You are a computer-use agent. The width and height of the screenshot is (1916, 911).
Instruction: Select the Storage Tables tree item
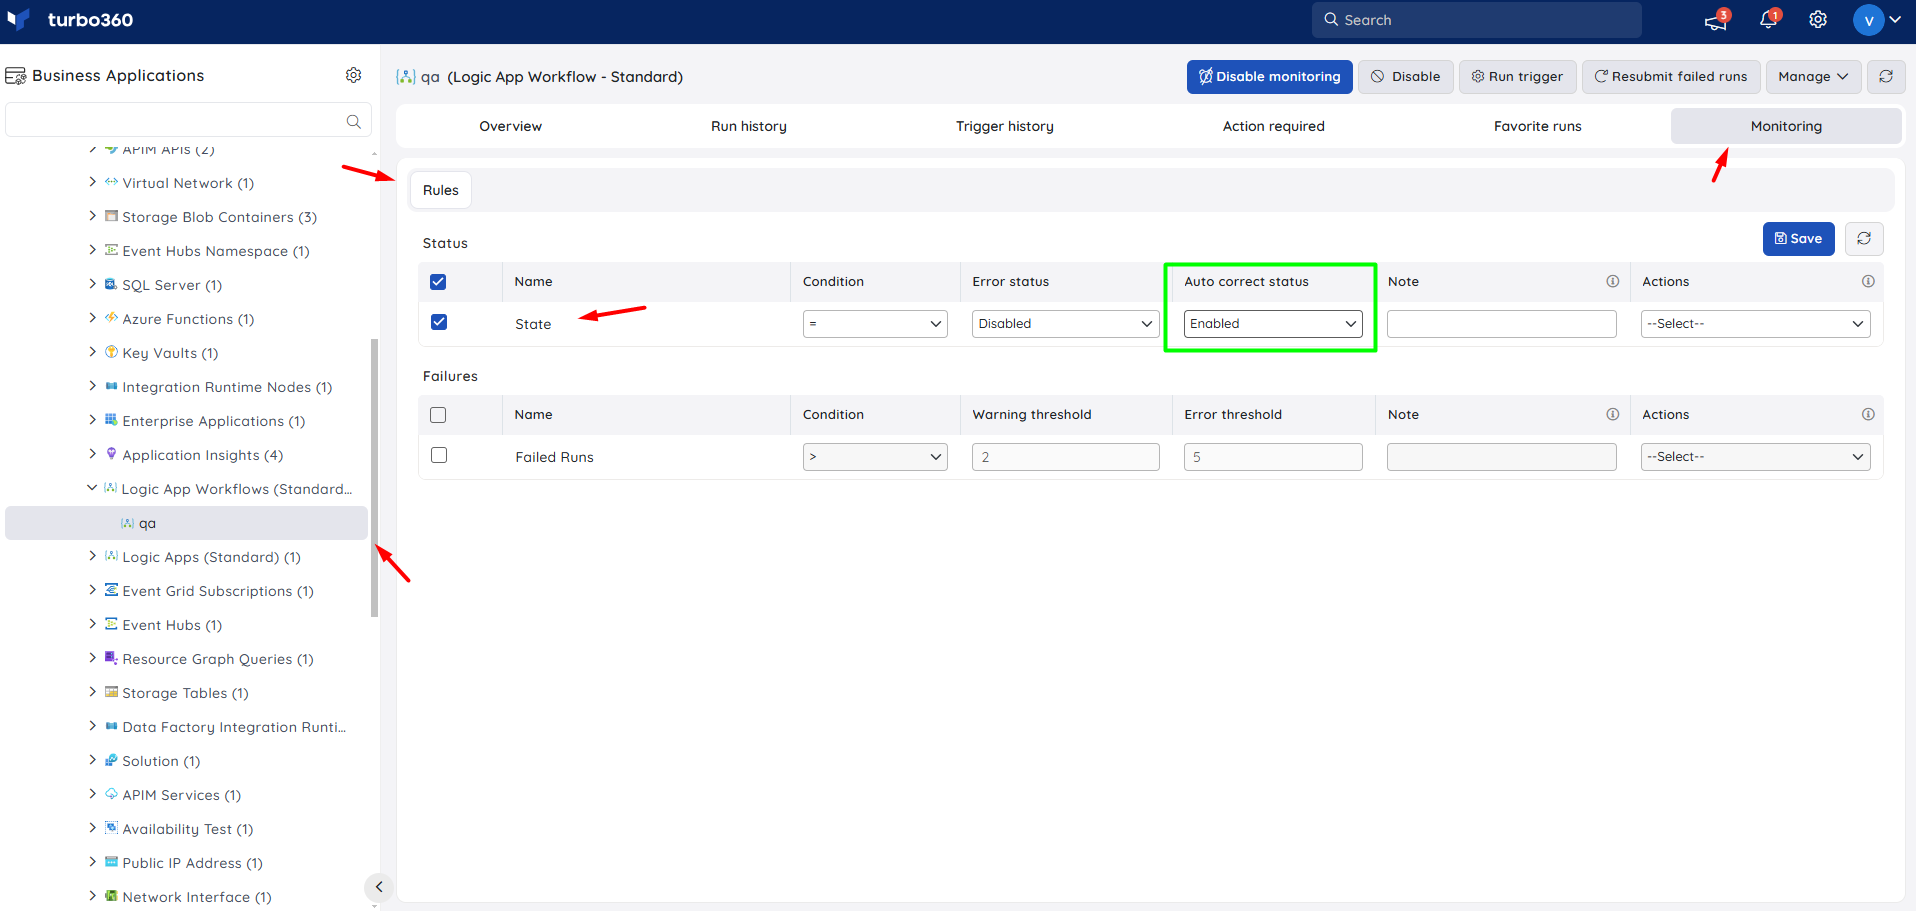tap(185, 693)
